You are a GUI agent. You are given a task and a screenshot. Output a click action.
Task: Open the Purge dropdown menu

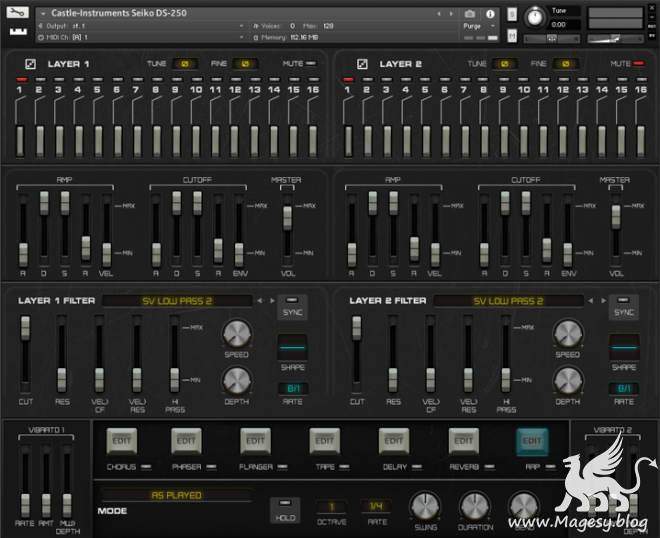point(479,26)
